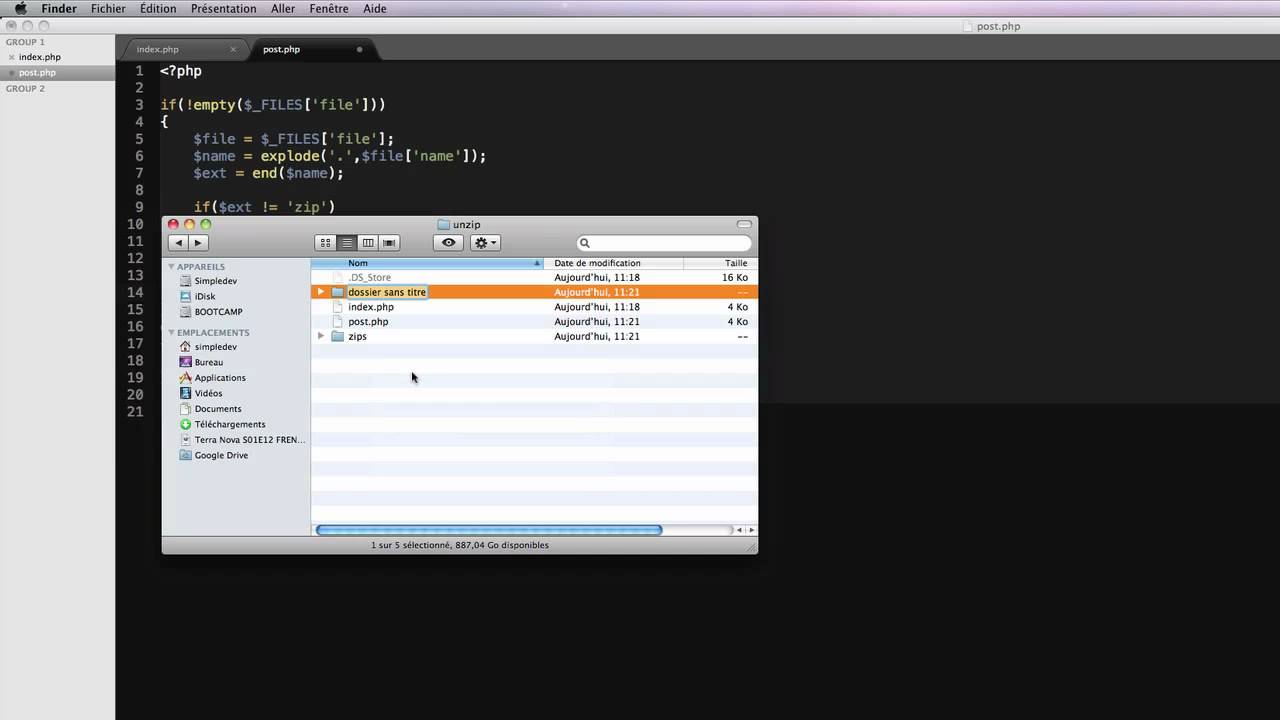Open the Édition menu
This screenshot has width=1280, height=720.
158,9
